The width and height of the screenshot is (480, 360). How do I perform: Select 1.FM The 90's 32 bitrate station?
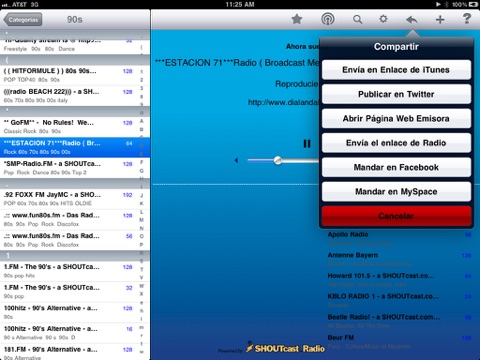coord(69,292)
